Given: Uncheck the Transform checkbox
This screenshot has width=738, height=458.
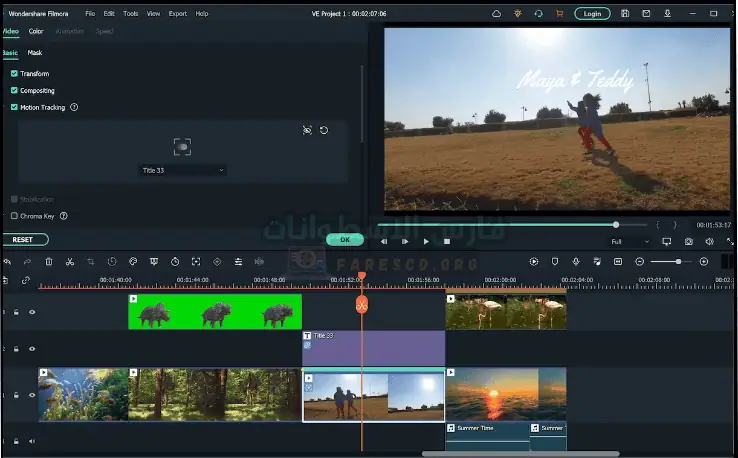Looking at the screenshot, I should (x=14, y=74).
